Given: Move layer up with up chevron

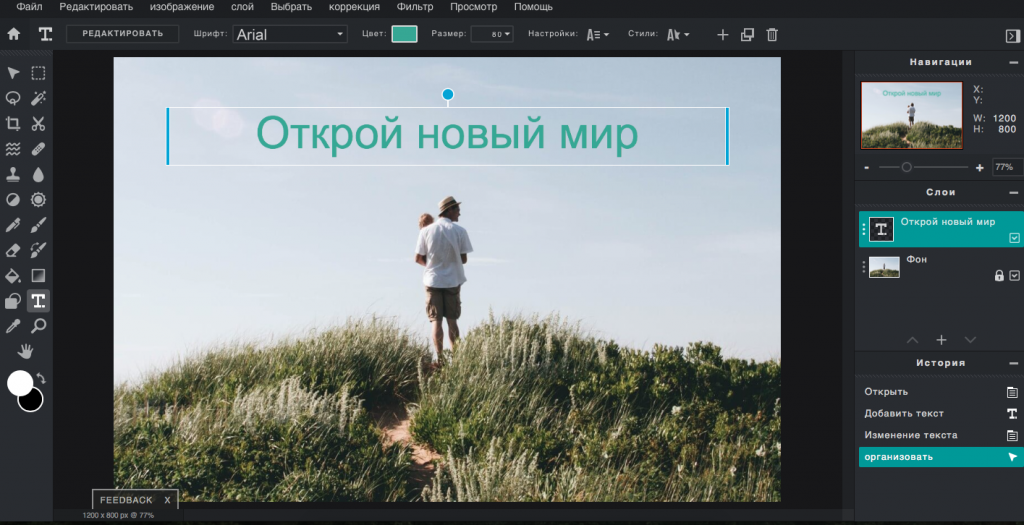Looking at the screenshot, I should click(x=912, y=340).
